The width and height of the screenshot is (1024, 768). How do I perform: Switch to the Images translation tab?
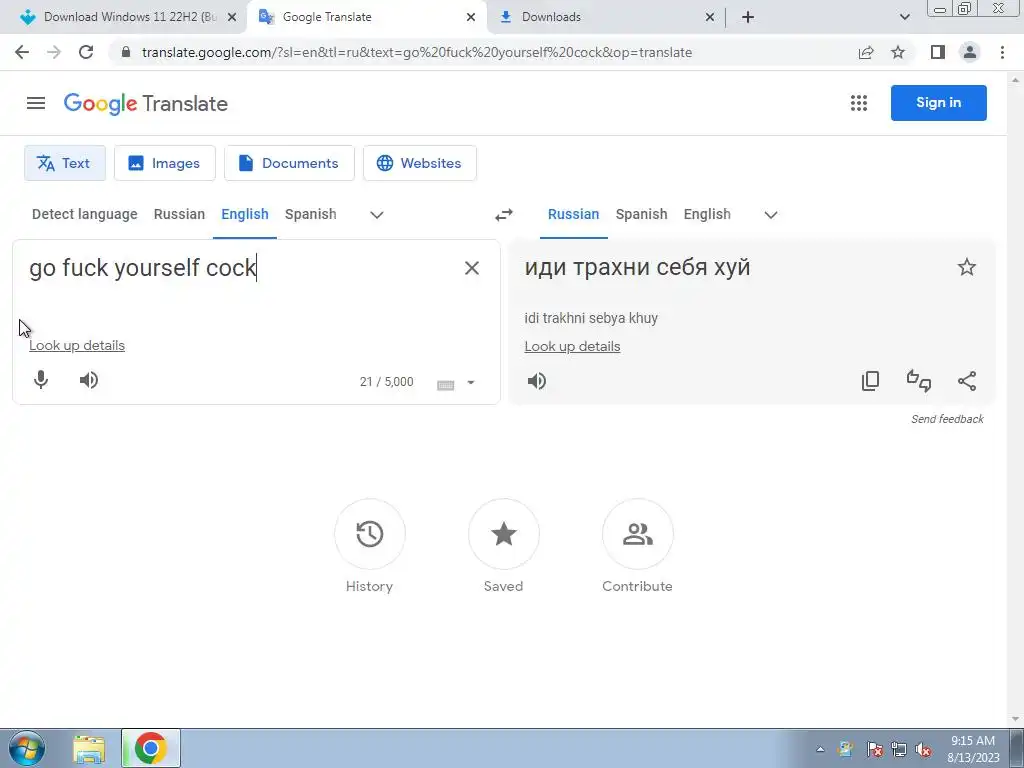click(165, 163)
